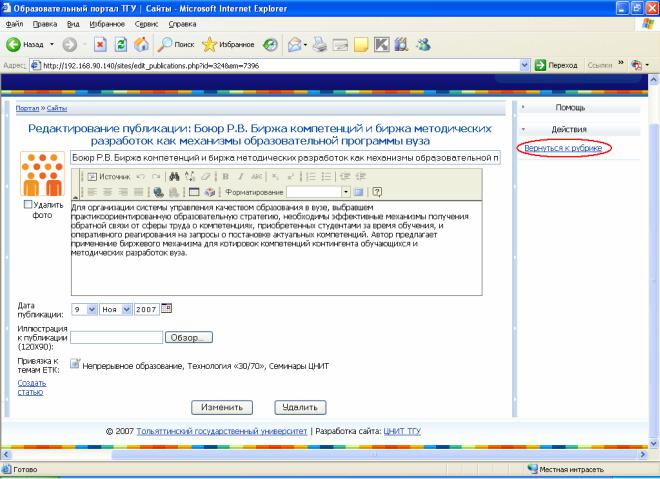The image size is (660, 479).
Task: Insert link globe icon in editor
Action: [158, 192]
